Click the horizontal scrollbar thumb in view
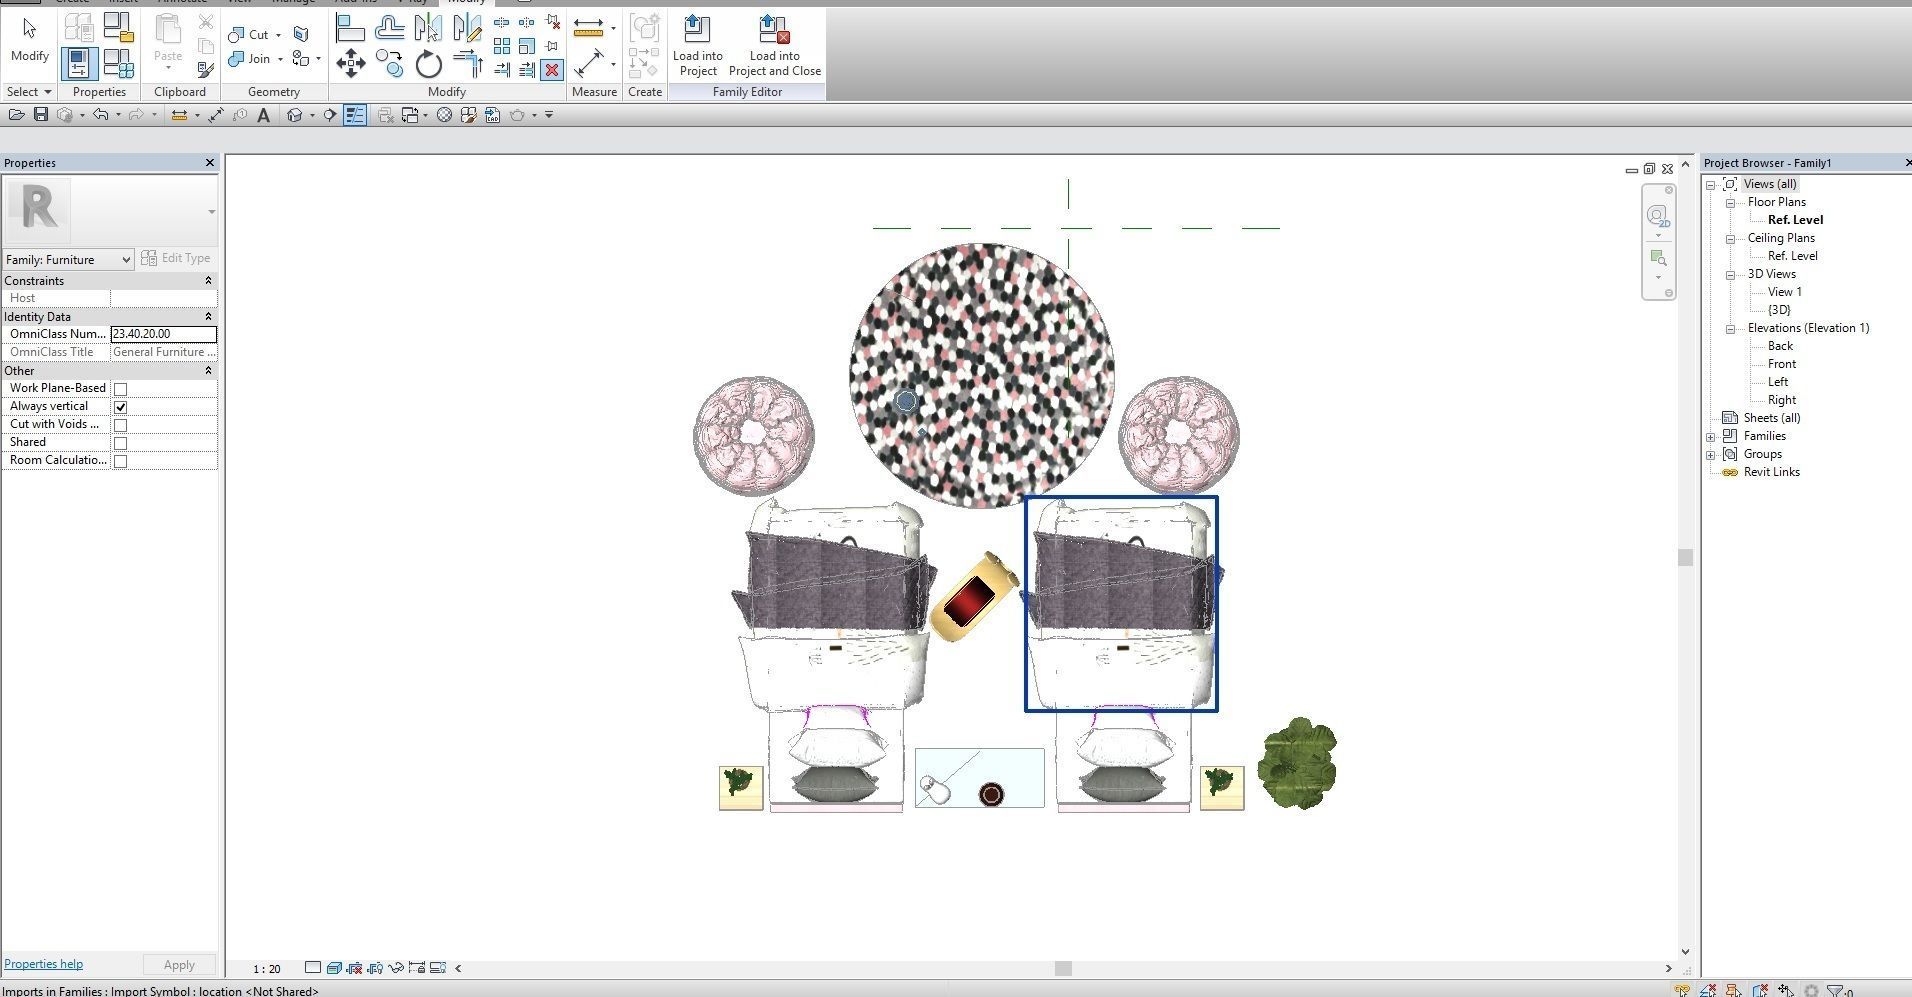The height and width of the screenshot is (997, 1912). [x=1063, y=968]
